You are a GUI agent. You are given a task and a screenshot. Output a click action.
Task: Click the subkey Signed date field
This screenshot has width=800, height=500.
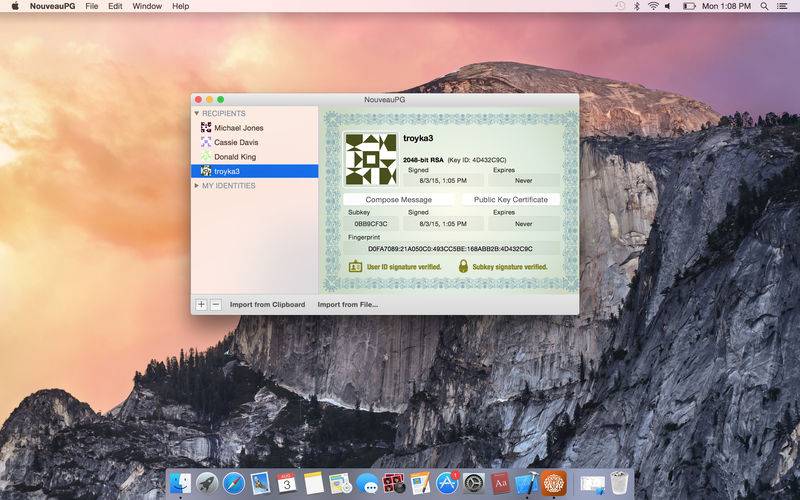pyautogui.click(x=443, y=223)
